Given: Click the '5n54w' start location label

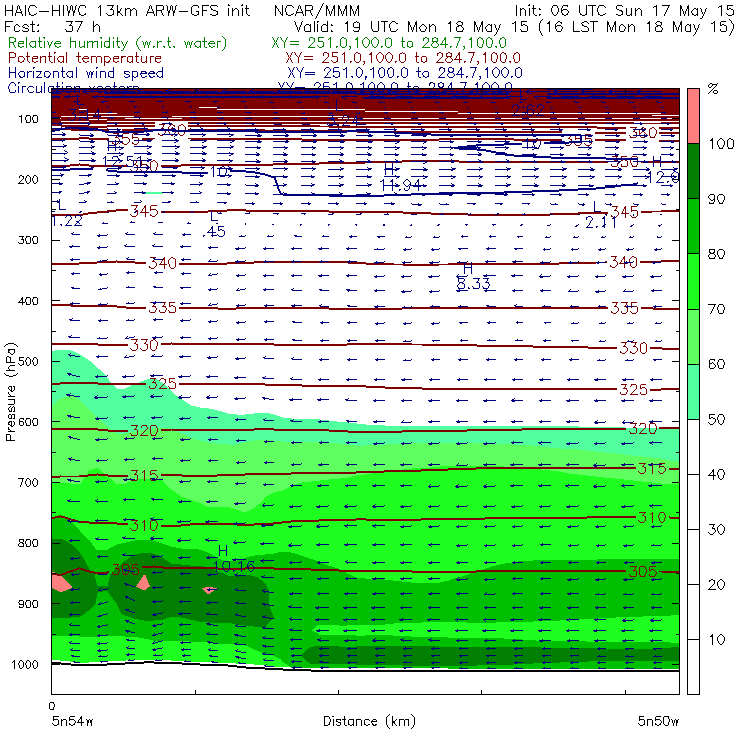Looking at the screenshot, I should coord(72,721).
